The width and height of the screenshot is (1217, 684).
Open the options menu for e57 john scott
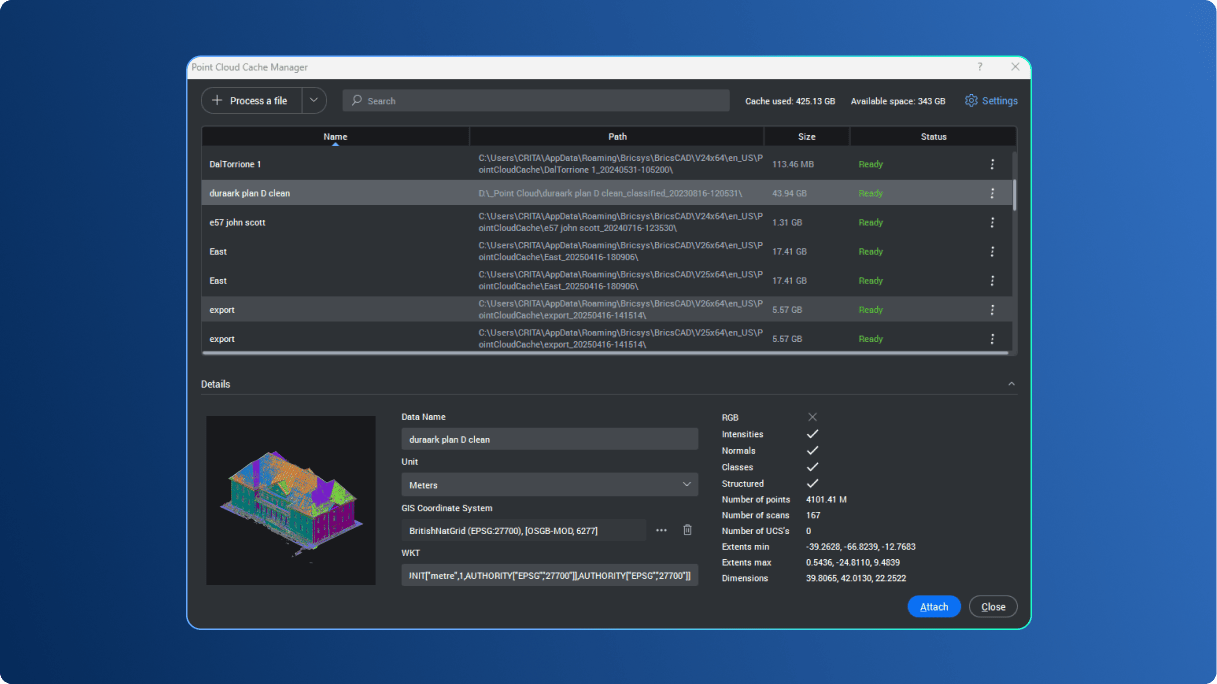992,222
